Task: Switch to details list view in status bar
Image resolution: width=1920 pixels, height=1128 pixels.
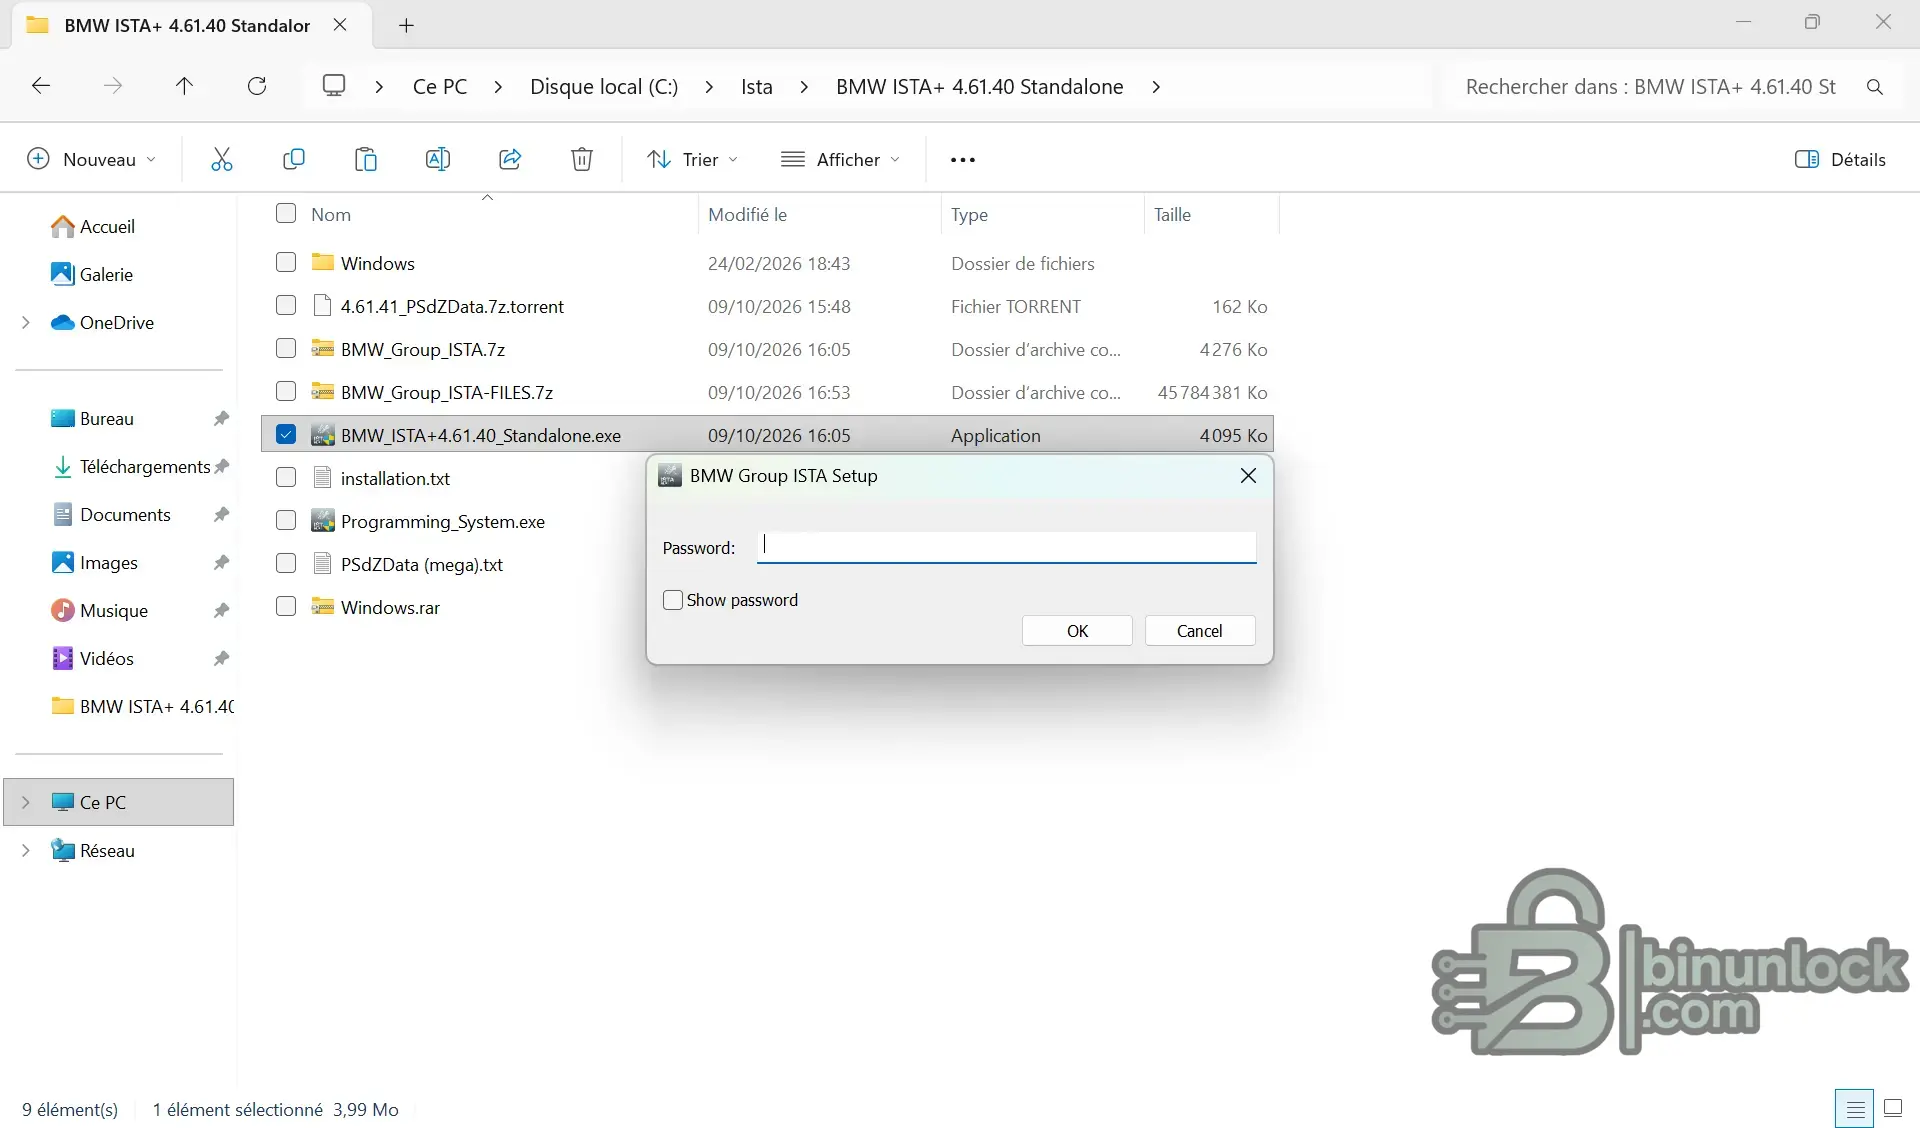Action: [x=1854, y=1108]
